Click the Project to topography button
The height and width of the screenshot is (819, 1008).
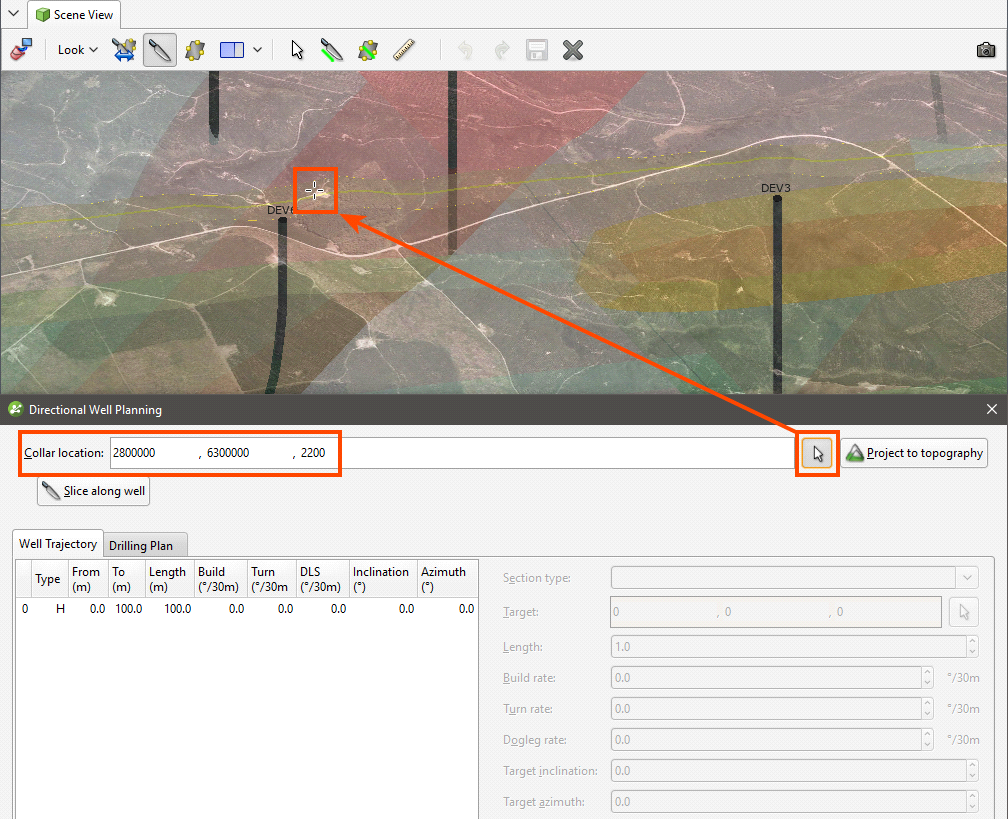pos(914,453)
